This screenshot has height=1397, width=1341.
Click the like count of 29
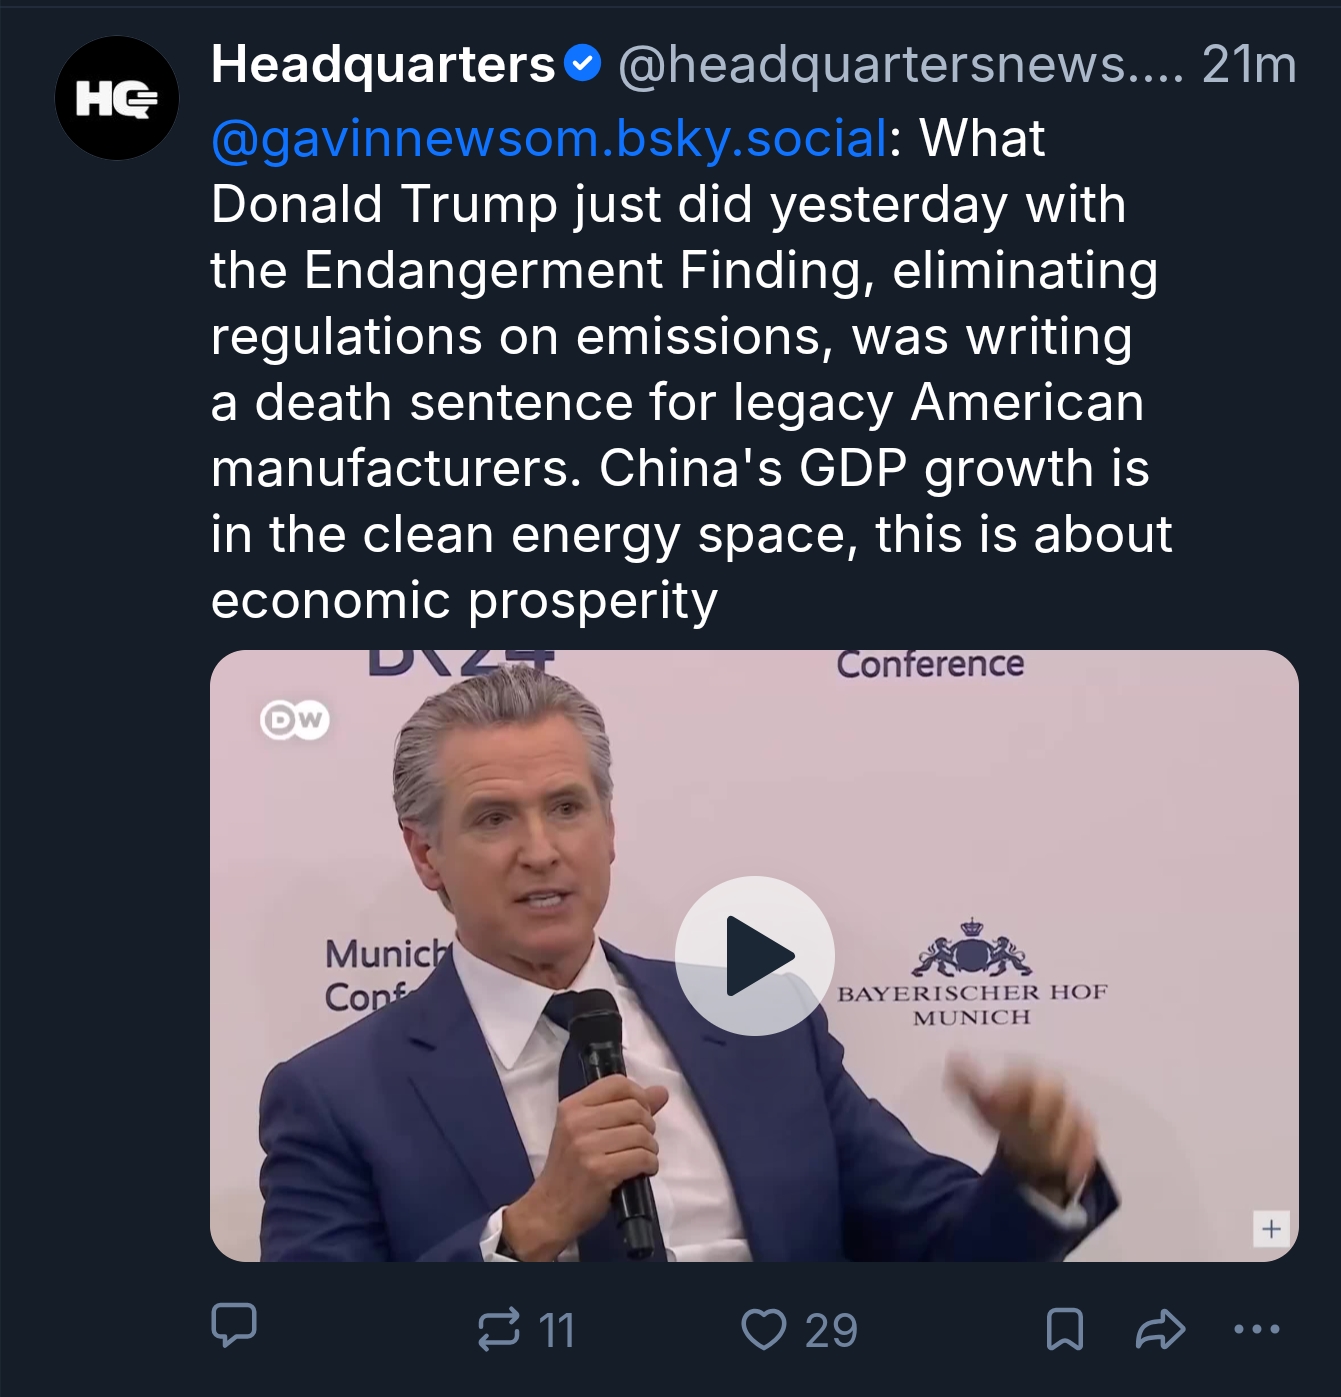click(831, 1331)
